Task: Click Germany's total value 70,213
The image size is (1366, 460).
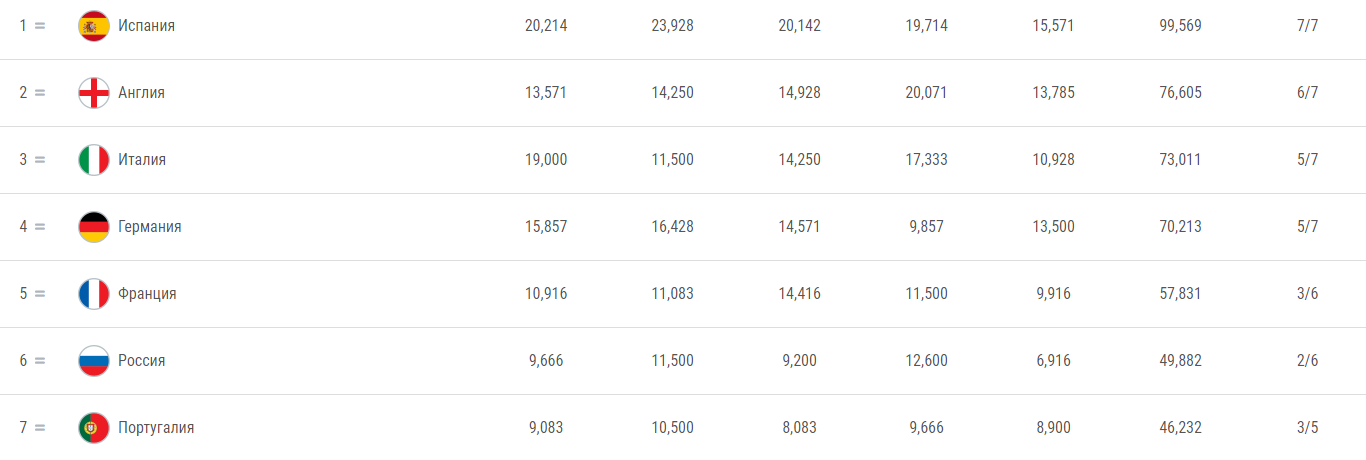Action: coord(1180,227)
